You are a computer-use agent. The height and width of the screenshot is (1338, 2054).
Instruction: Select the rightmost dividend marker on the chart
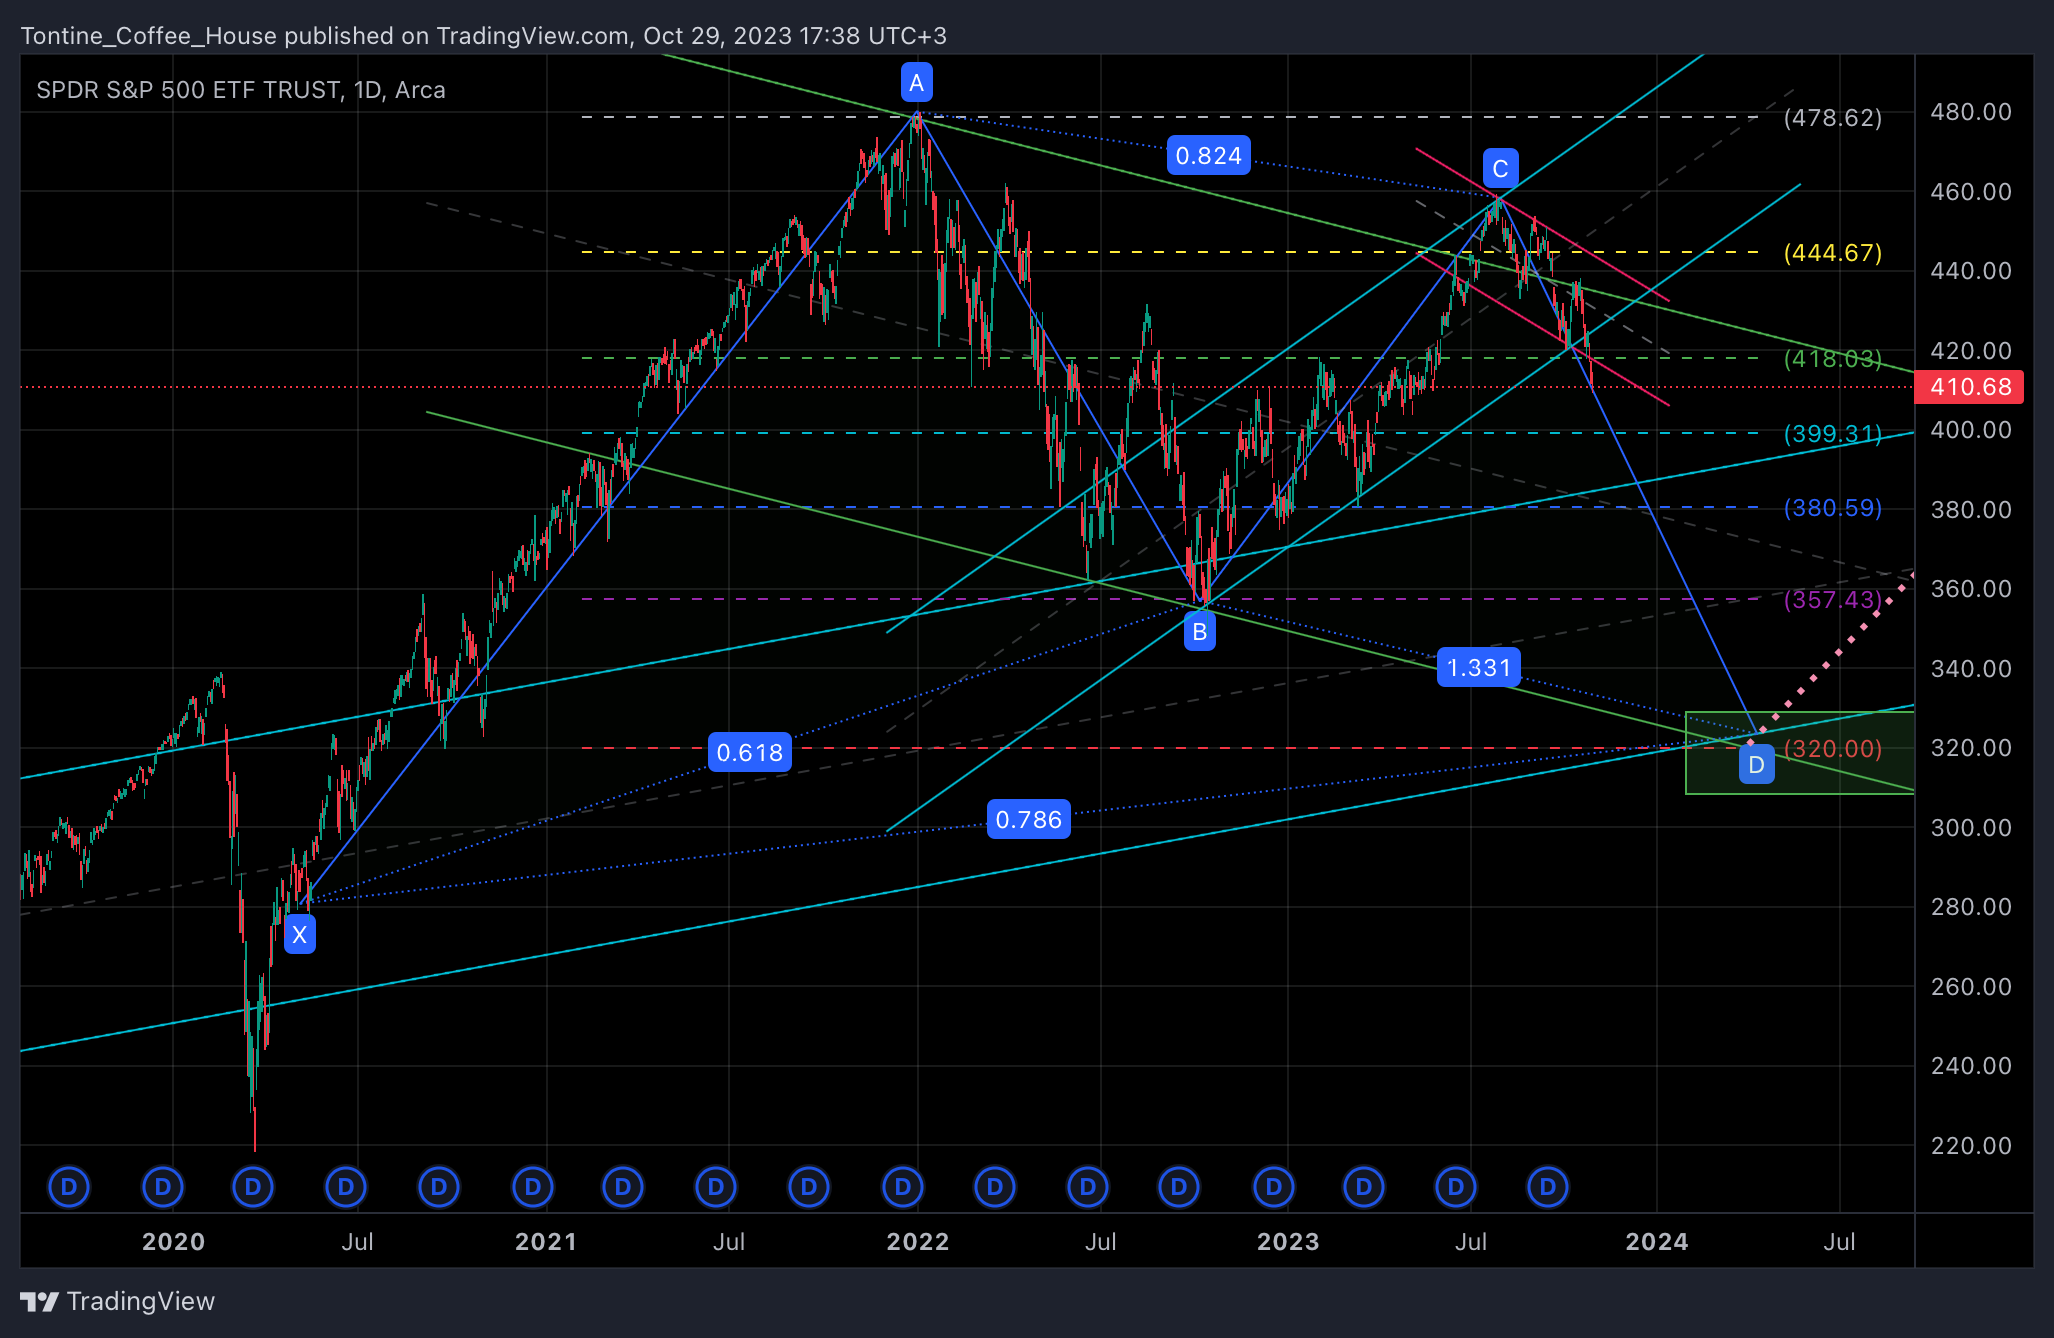click(1548, 1187)
